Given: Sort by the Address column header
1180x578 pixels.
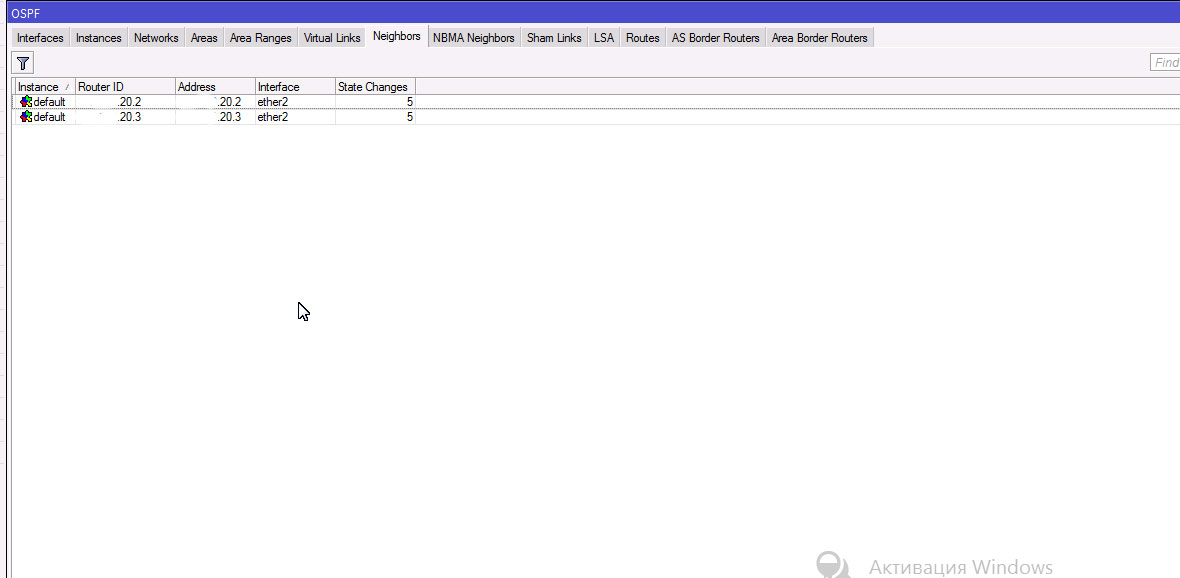Looking at the screenshot, I should (x=215, y=87).
